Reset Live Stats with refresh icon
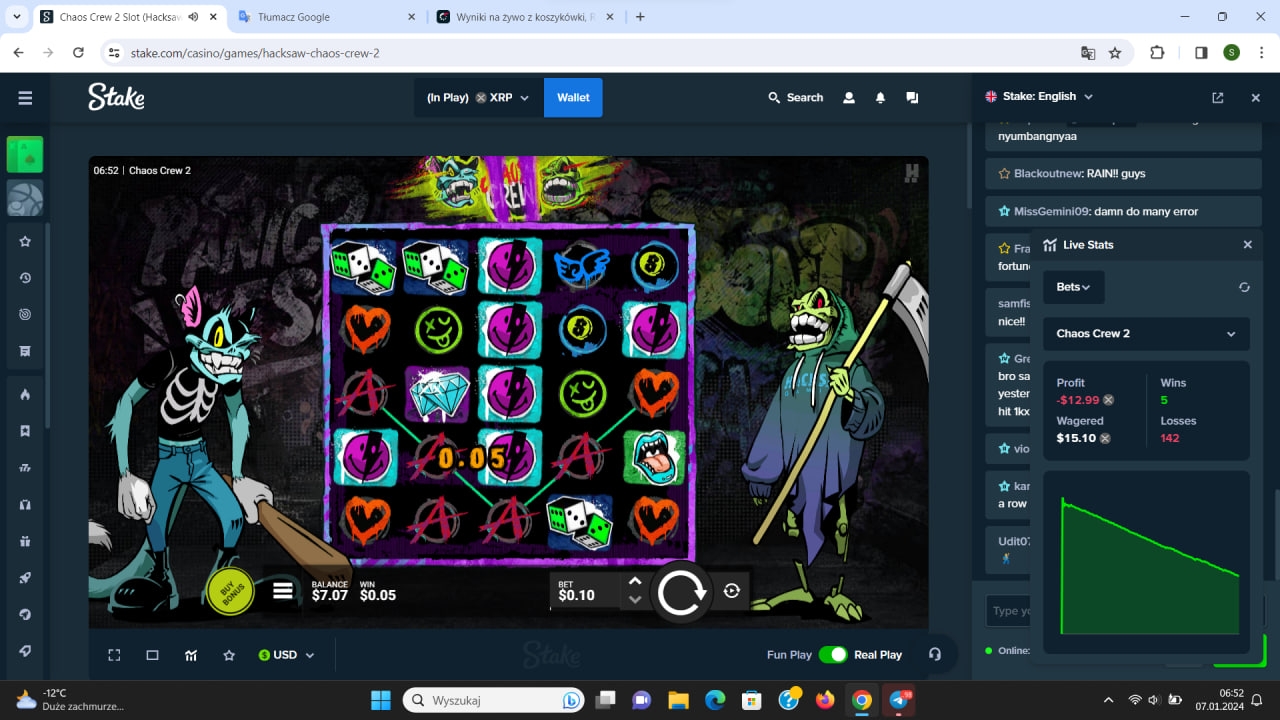 point(1244,287)
